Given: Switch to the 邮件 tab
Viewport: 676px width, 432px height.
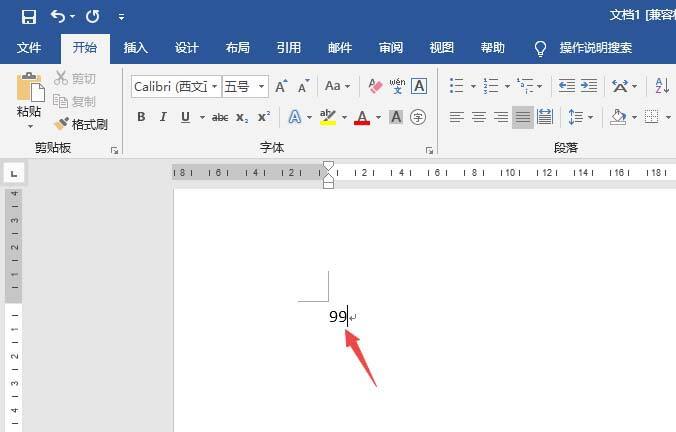Looking at the screenshot, I should (x=340, y=47).
